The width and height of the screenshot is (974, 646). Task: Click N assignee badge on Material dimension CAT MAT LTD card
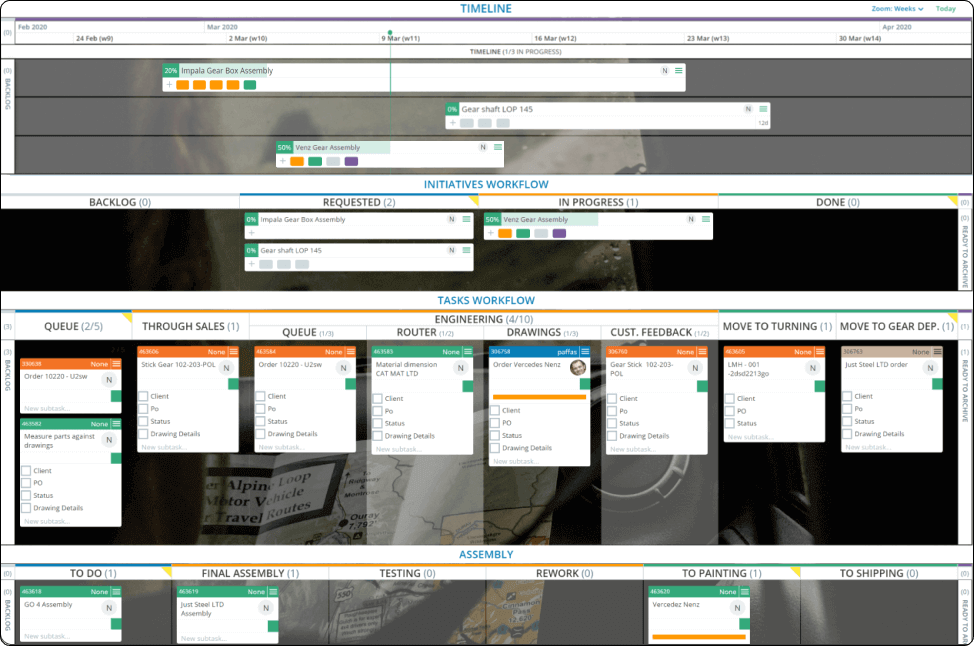coord(461,368)
